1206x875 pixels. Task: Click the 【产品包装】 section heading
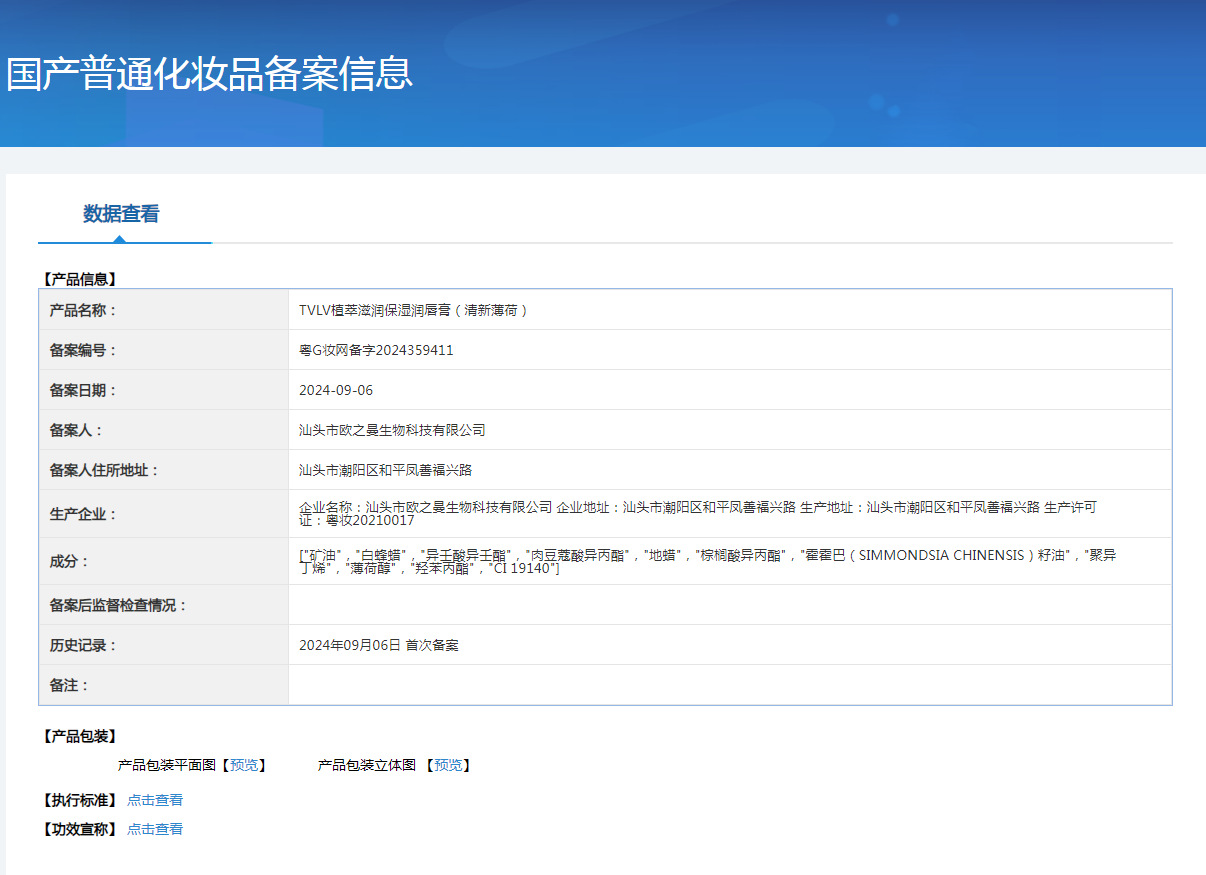[80, 736]
